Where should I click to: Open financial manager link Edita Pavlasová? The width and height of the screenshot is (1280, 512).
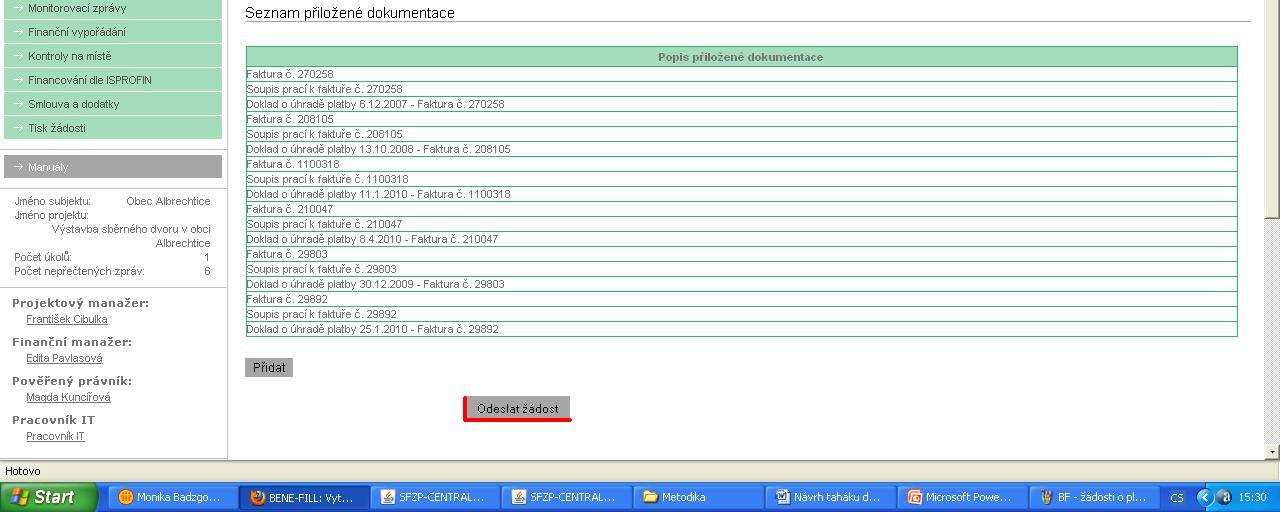tap(64, 358)
